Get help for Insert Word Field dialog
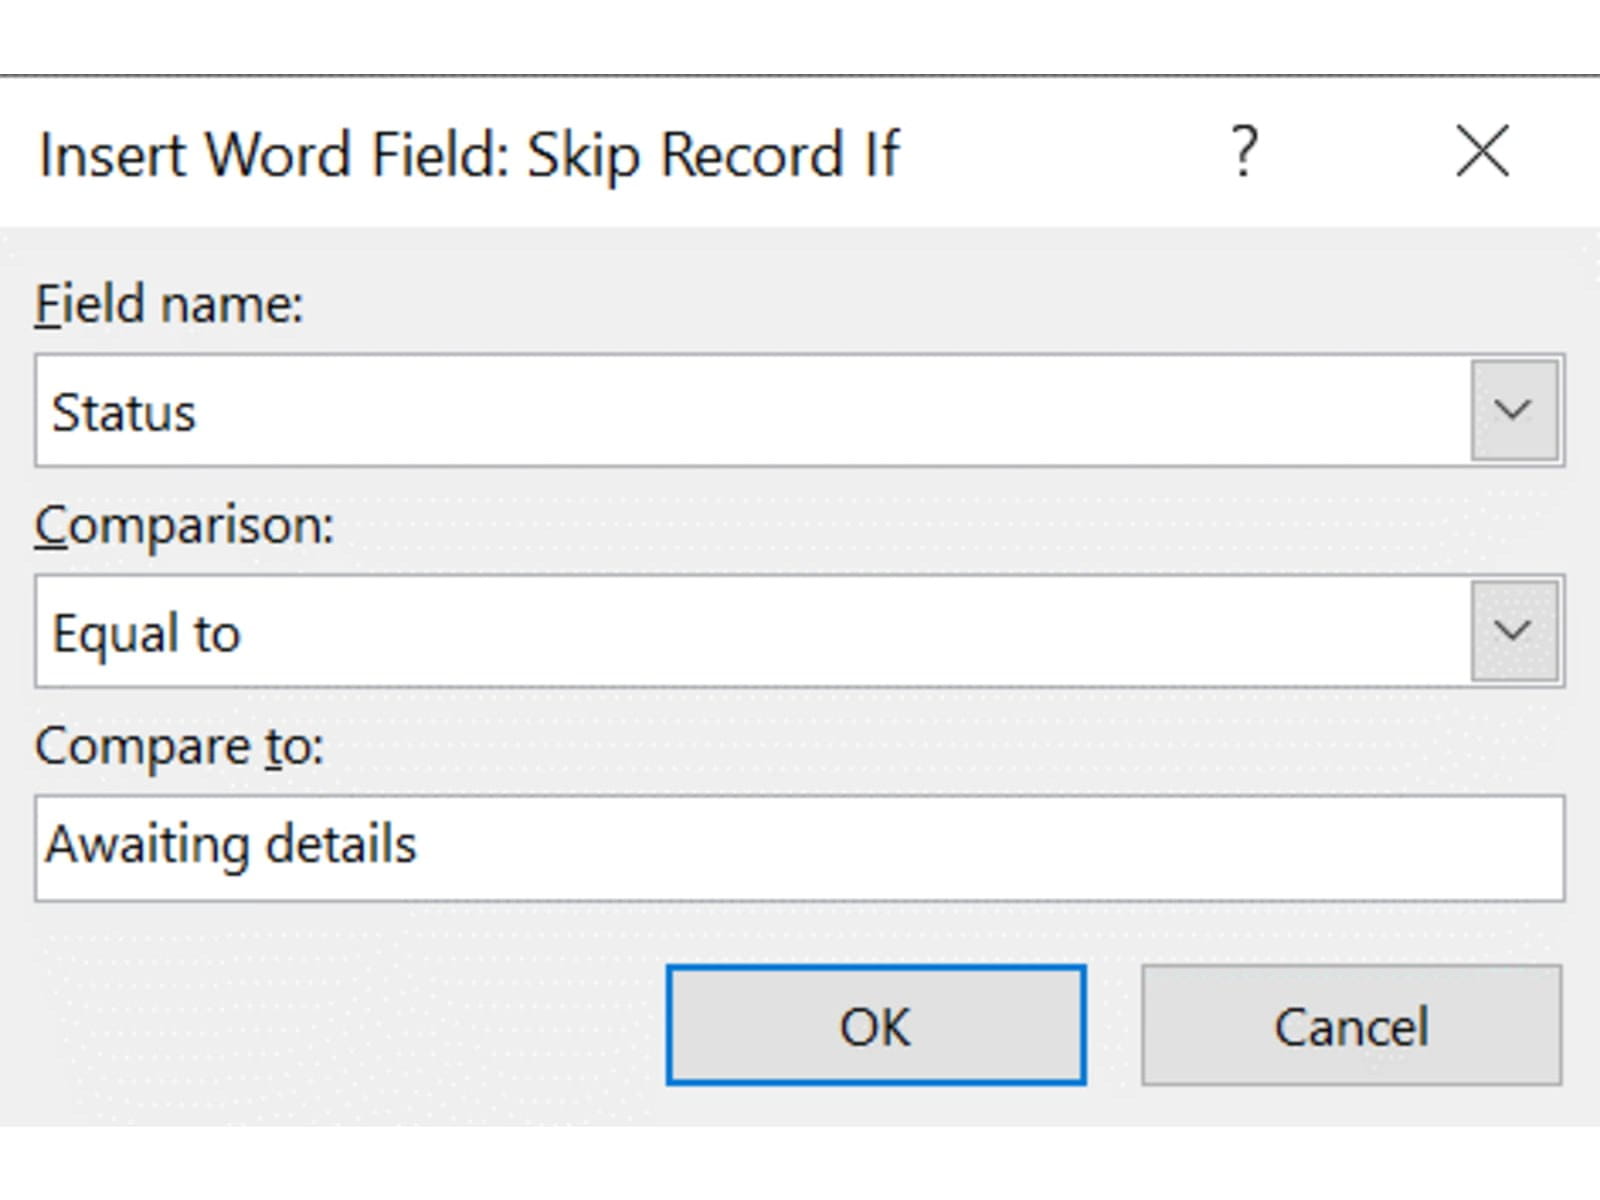Image resolution: width=1600 pixels, height=1200 pixels. tap(1243, 152)
